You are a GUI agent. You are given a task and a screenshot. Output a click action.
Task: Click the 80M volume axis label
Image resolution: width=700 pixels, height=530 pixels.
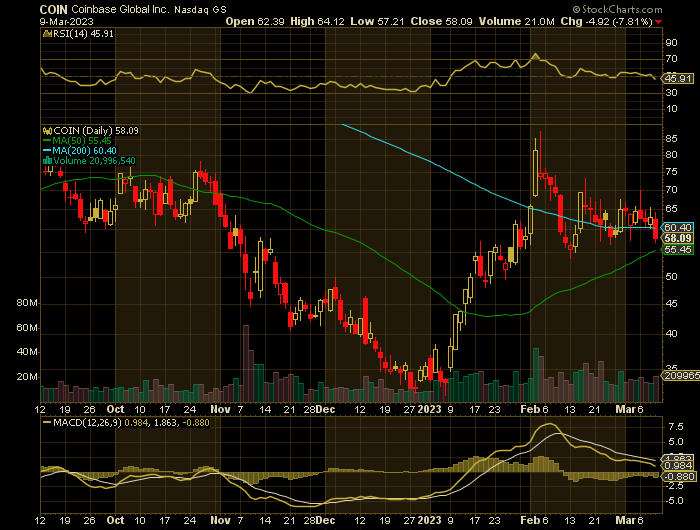pyautogui.click(x=27, y=303)
